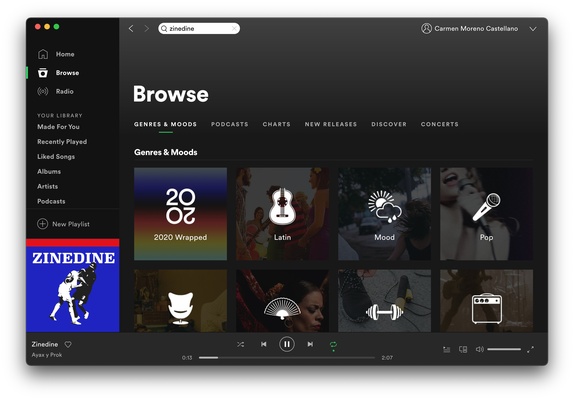Click the elapsed time 0:13

(187, 358)
